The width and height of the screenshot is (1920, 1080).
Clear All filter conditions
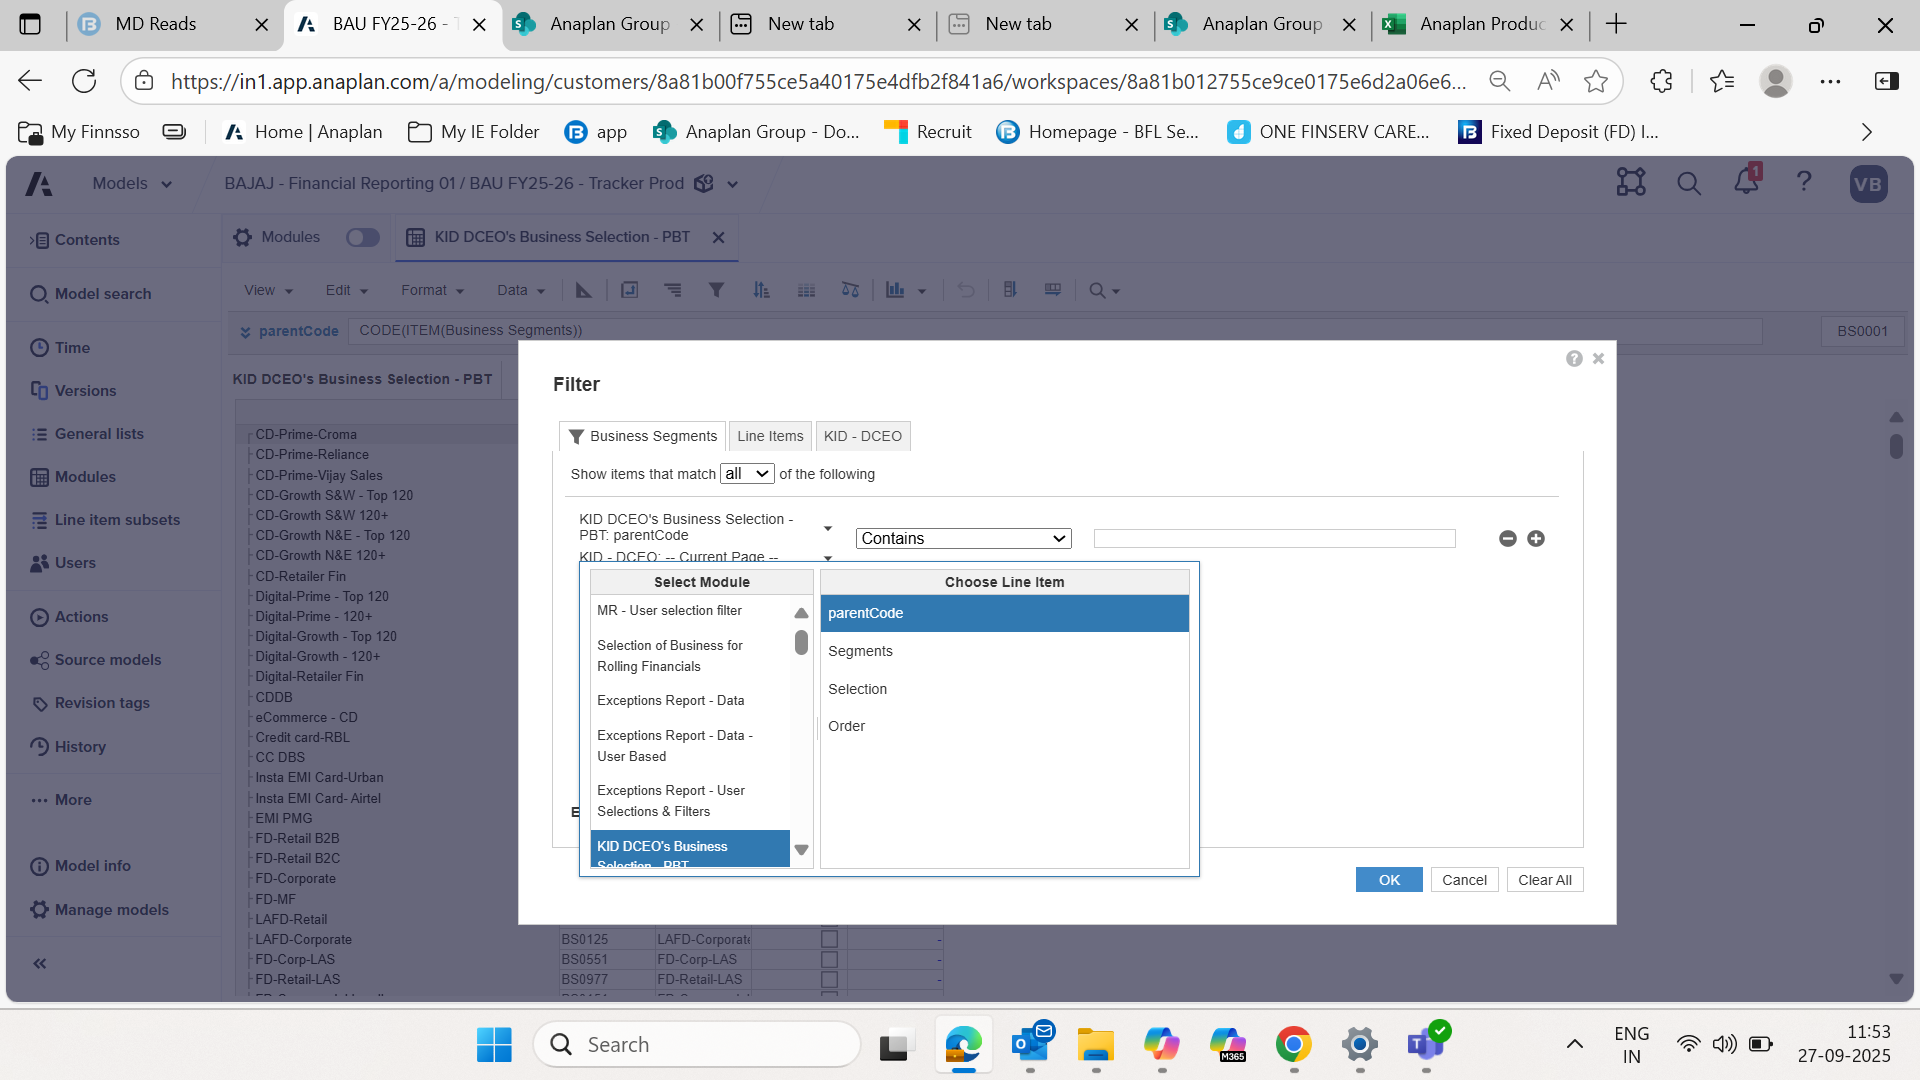1545,880
